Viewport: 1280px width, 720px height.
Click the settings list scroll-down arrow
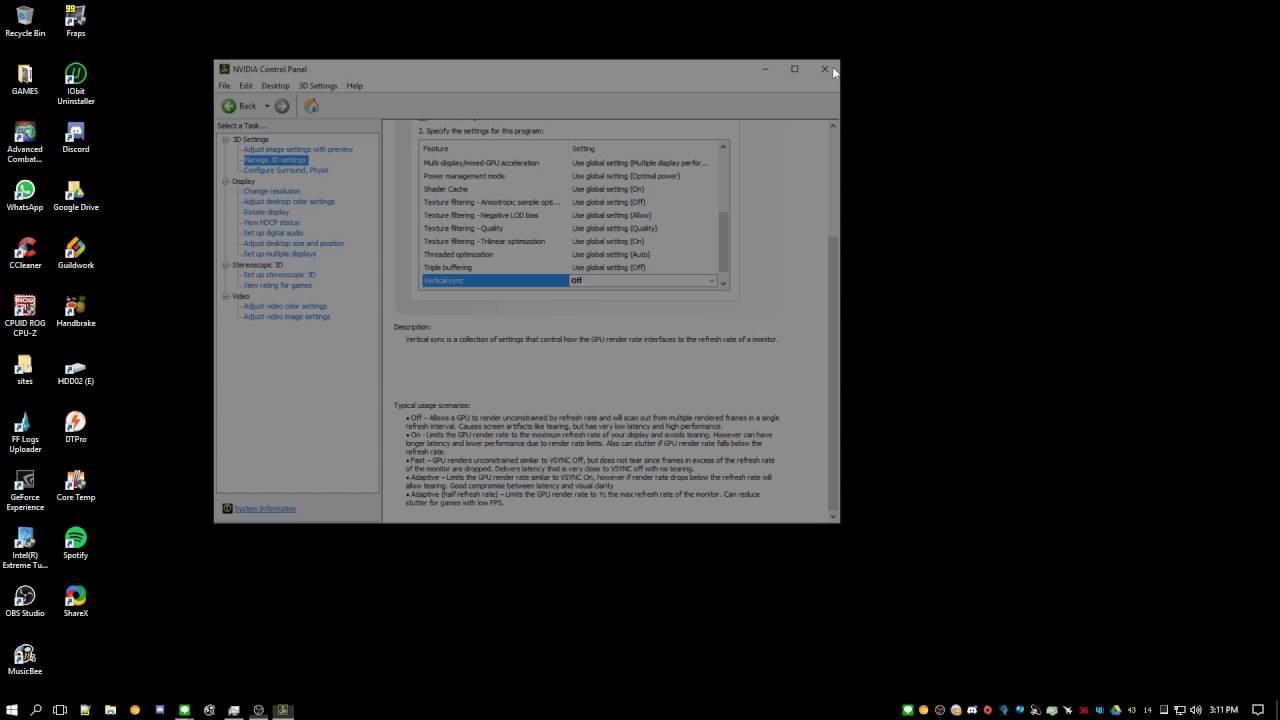tap(723, 283)
